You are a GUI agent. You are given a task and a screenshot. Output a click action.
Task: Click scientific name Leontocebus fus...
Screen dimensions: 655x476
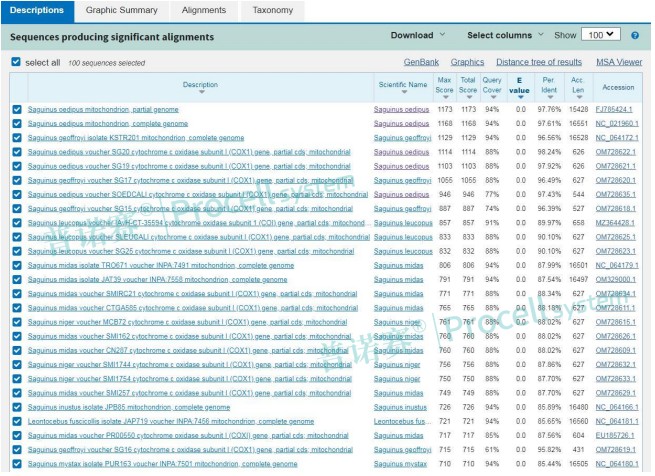pyautogui.click(x=402, y=421)
